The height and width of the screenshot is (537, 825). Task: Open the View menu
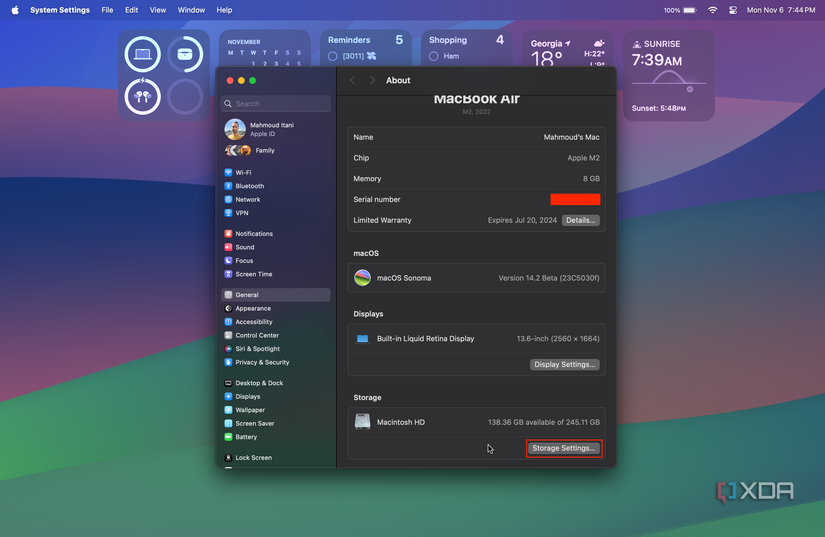pos(158,10)
